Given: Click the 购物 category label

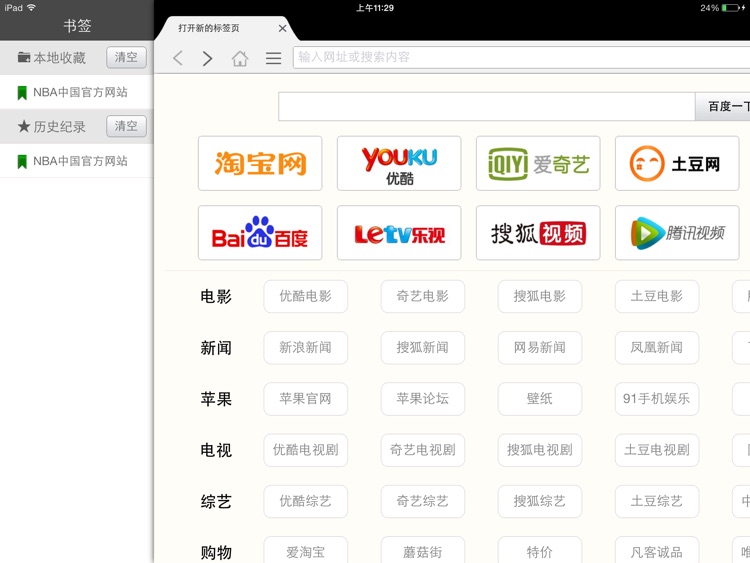Looking at the screenshot, I should pos(216,552).
